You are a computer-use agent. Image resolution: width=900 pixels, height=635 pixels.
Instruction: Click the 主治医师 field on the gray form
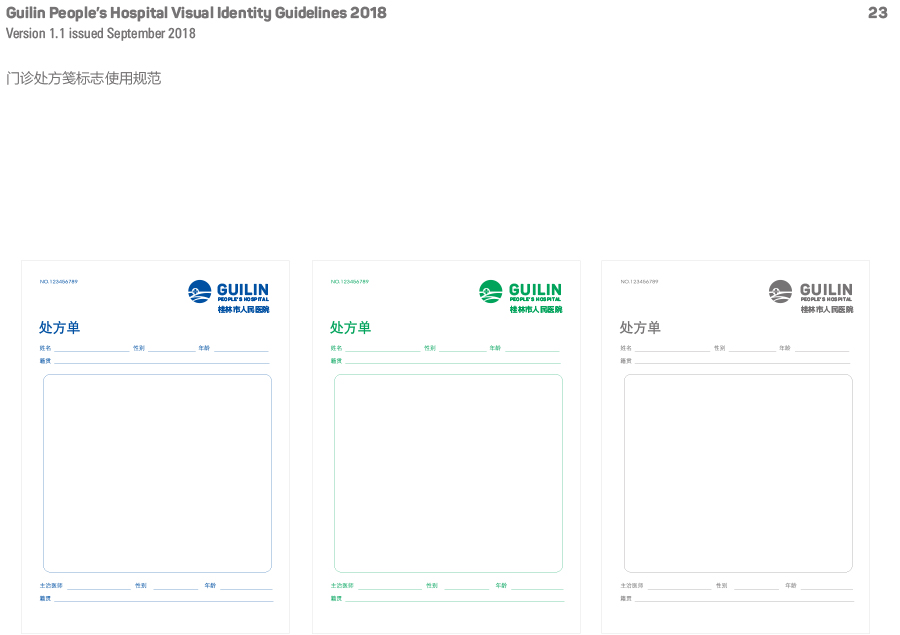coord(678,585)
